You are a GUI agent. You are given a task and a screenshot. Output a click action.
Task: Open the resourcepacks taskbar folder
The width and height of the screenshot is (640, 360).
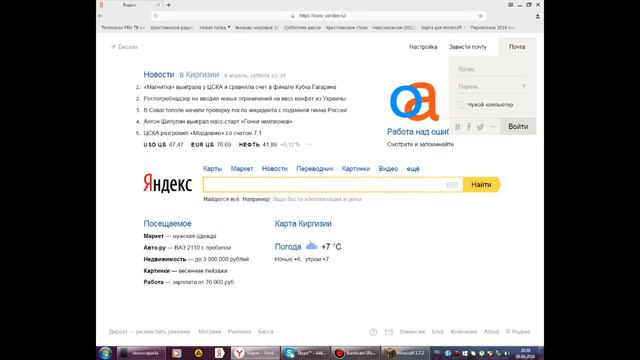(141, 353)
